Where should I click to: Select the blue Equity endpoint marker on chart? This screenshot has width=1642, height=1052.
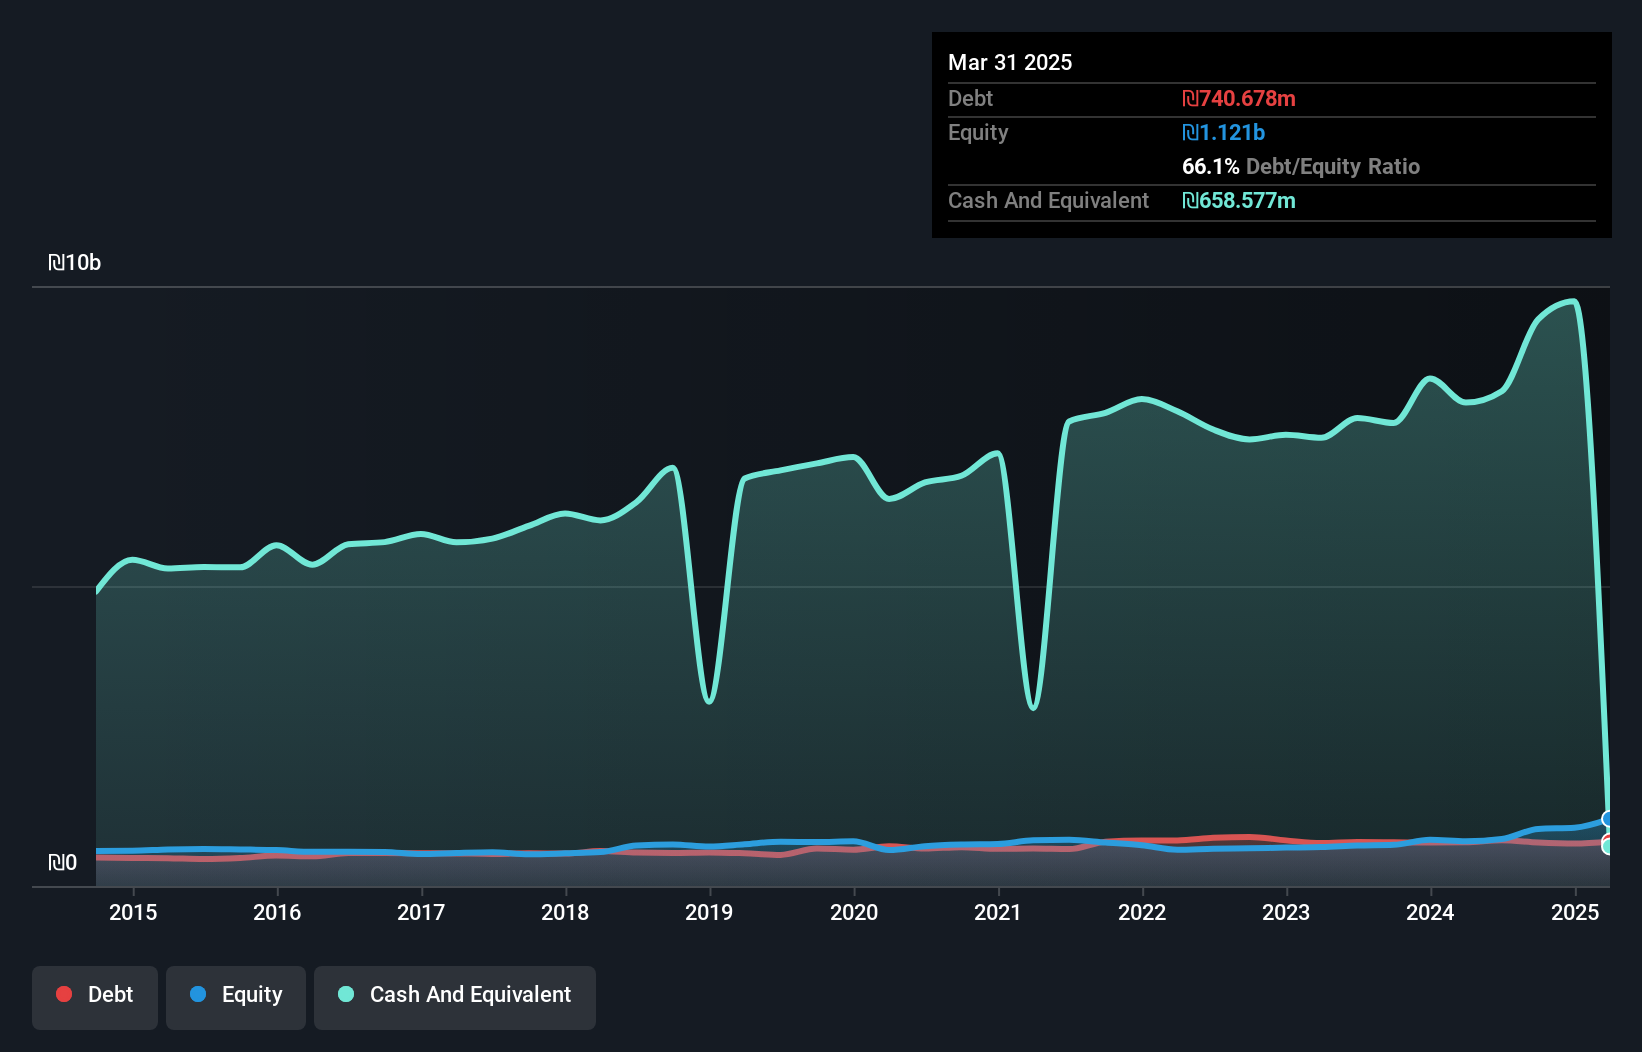[1608, 819]
